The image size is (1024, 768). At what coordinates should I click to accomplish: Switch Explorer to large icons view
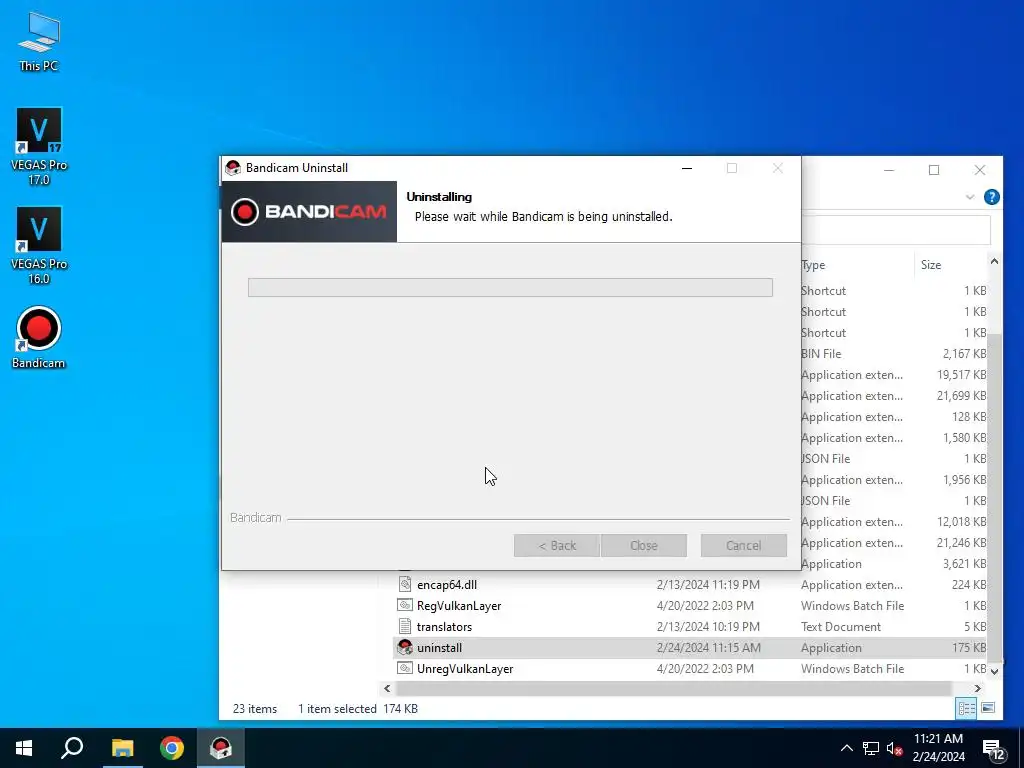click(988, 708)
